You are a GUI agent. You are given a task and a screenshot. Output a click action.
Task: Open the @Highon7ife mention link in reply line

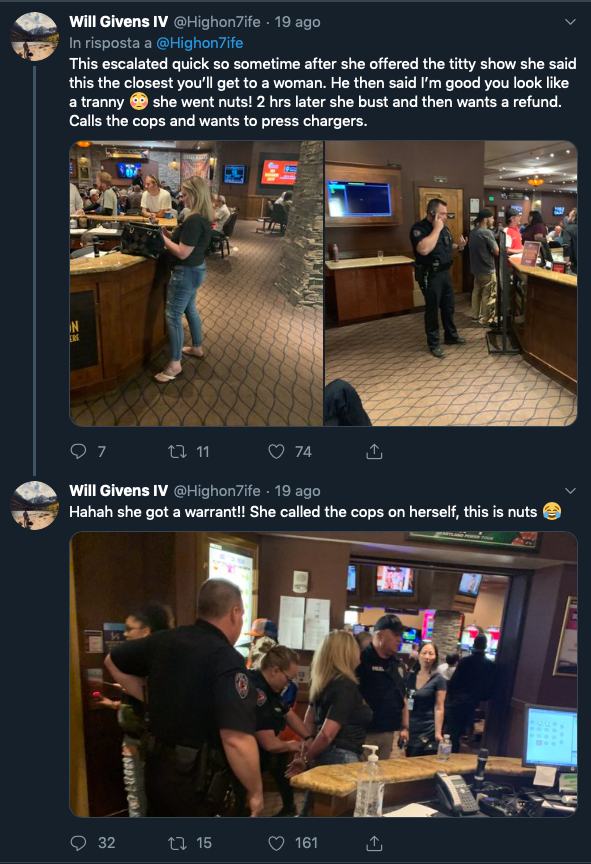tap(199, 43)
